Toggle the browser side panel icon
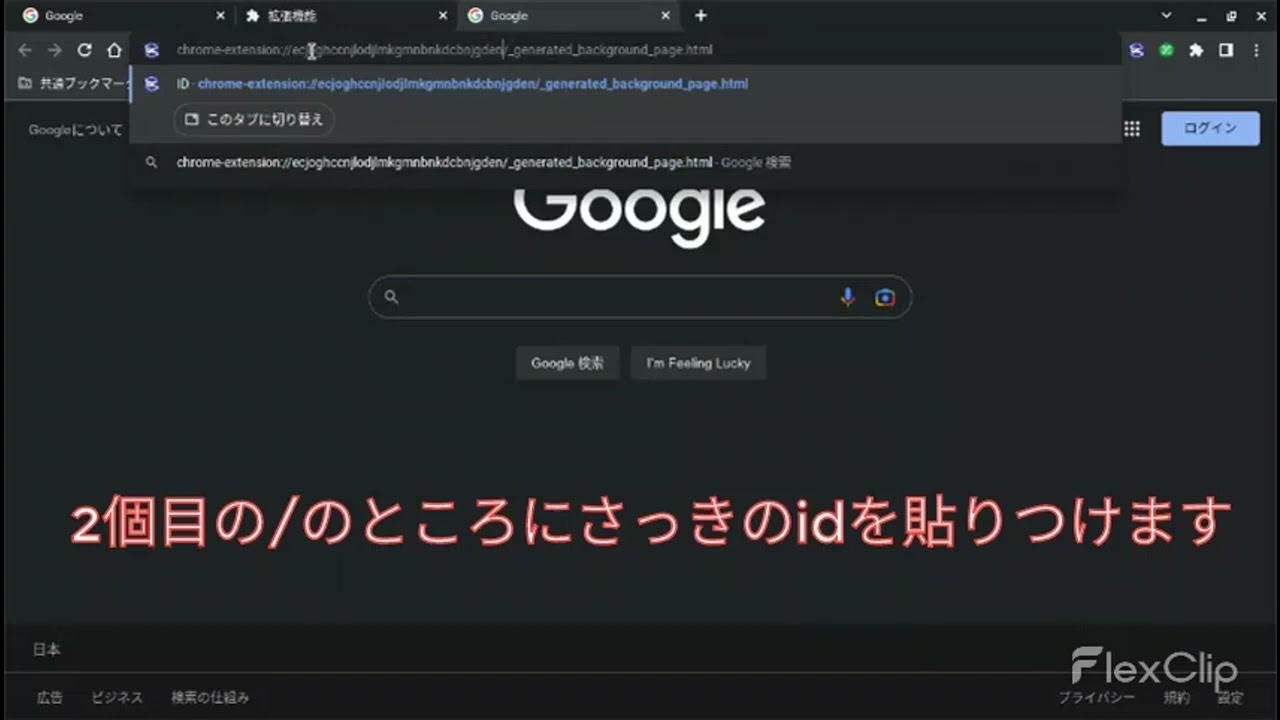This screenshot has height=720, width=1280. point(1226,50)
